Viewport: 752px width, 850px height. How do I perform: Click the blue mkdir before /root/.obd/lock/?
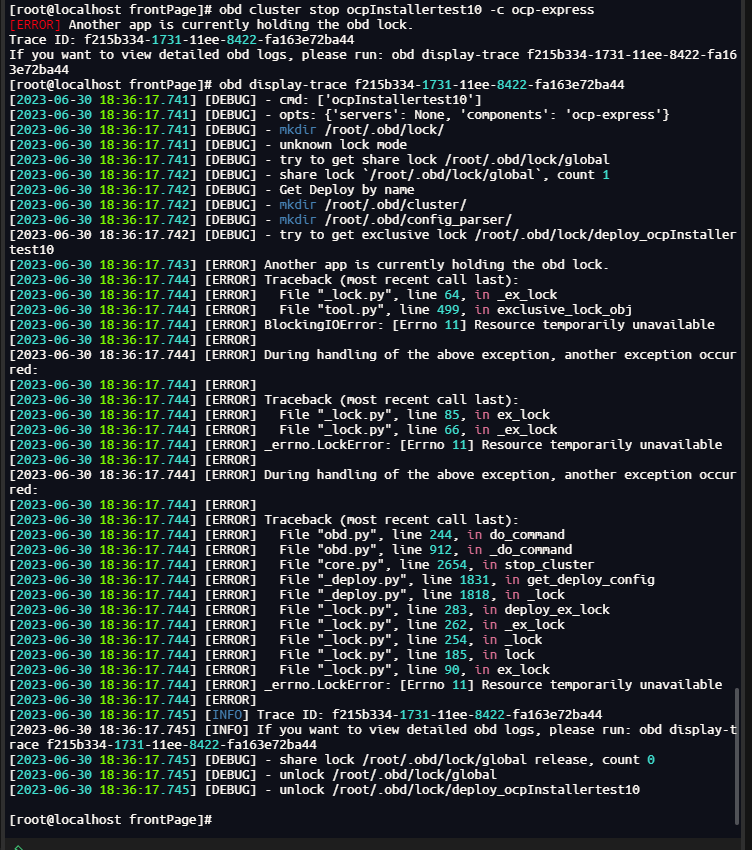pos(298,130)
